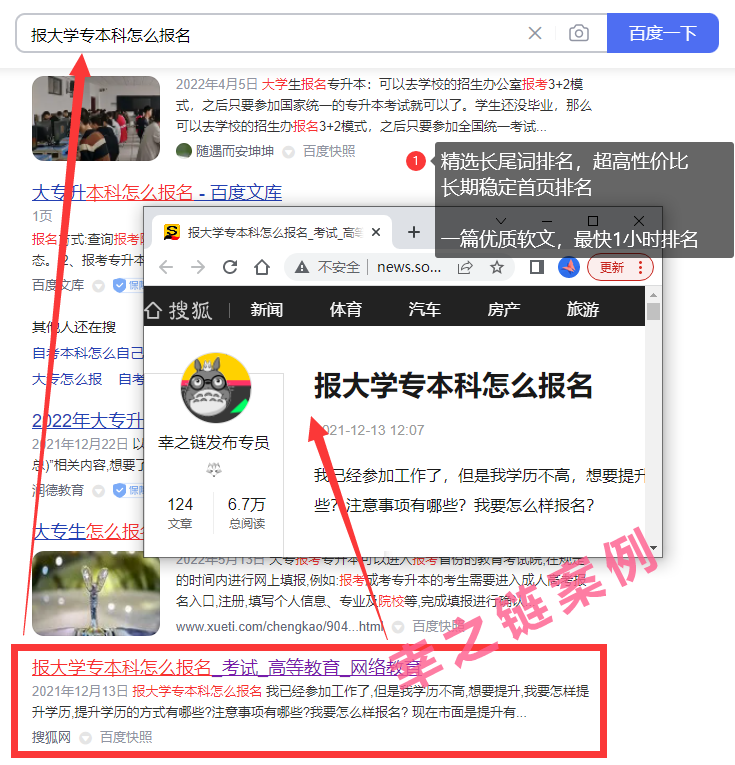
Task: Click the scrollbar down arrow in Sohu window
Action: pyautogui.click(x=654, y=548)
